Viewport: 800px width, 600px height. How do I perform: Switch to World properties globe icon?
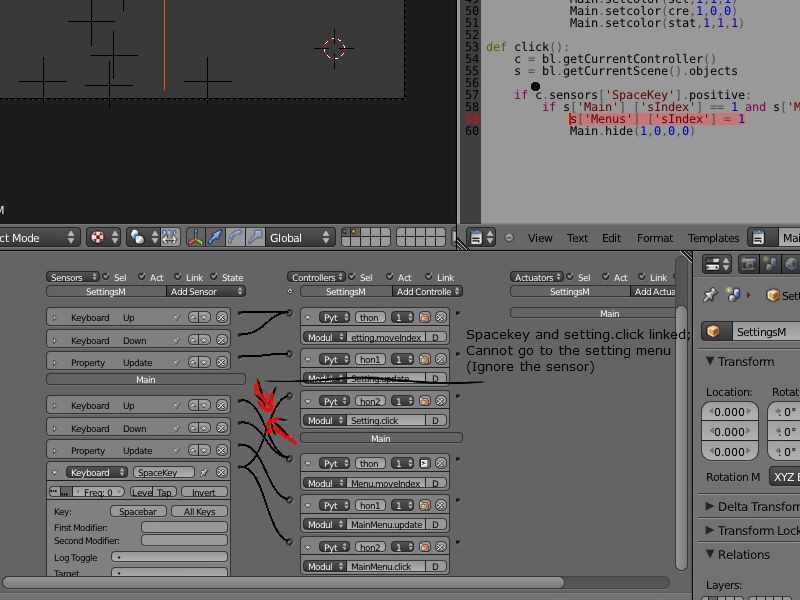[x=791, y=264]
